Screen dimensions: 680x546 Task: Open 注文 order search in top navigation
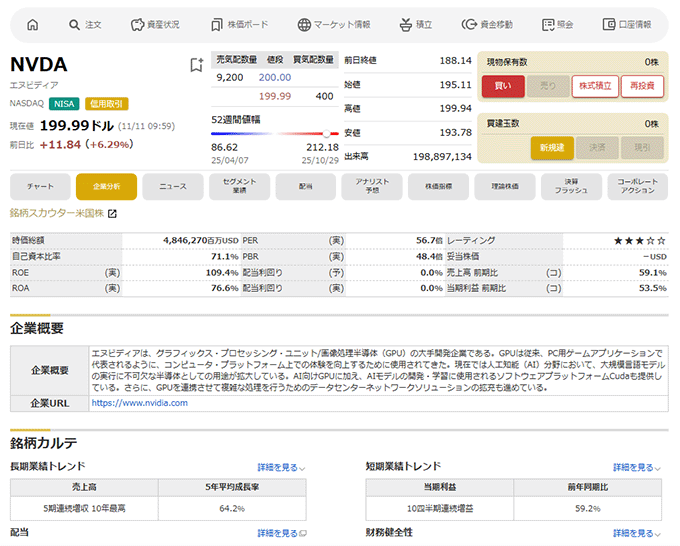point(85,24)
